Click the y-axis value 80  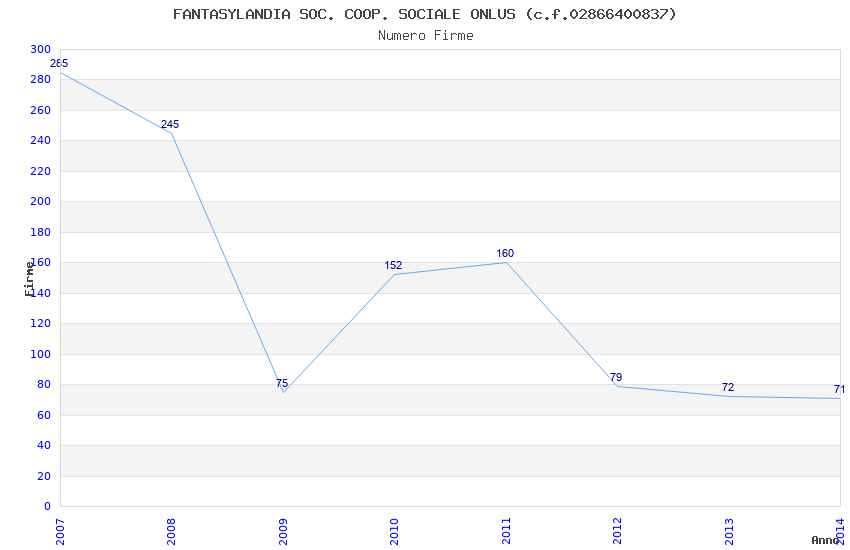43,385
